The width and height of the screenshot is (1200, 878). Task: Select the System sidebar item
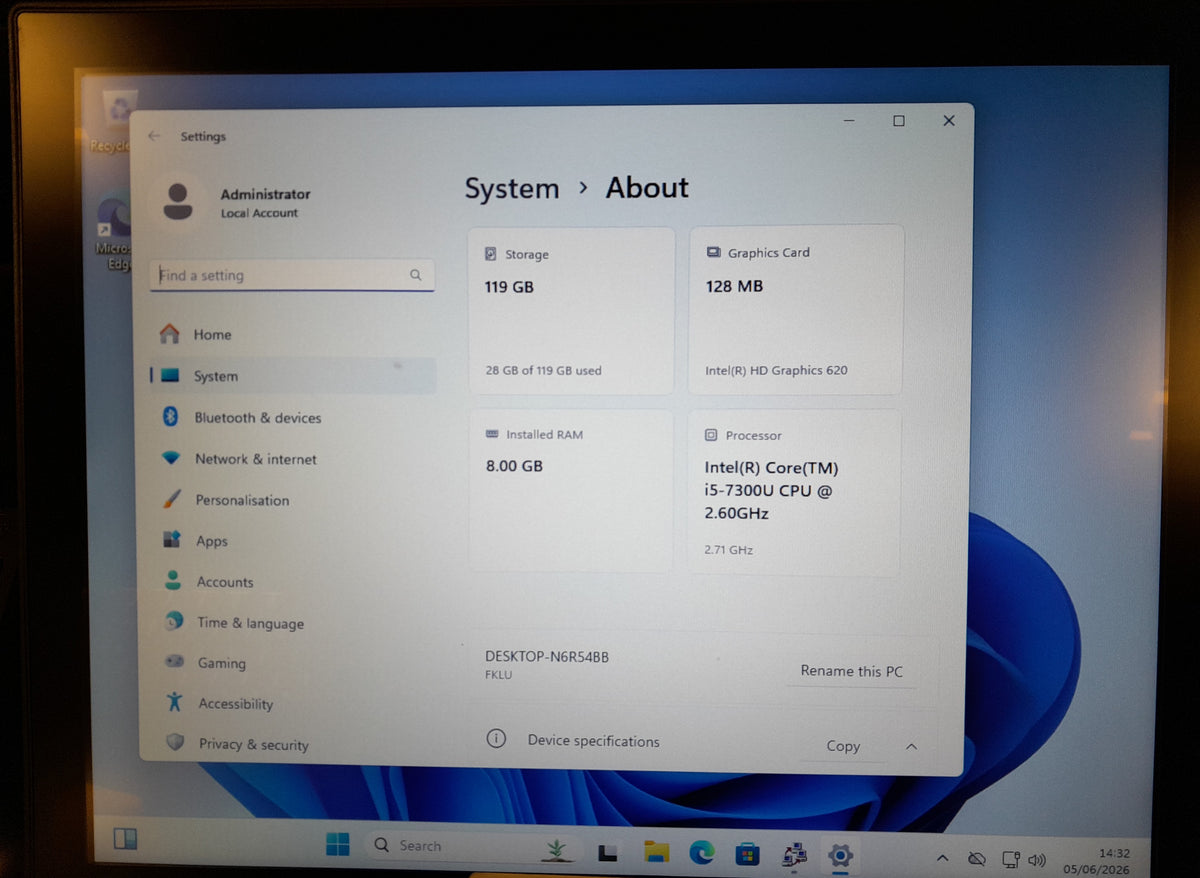pos(292,376)
